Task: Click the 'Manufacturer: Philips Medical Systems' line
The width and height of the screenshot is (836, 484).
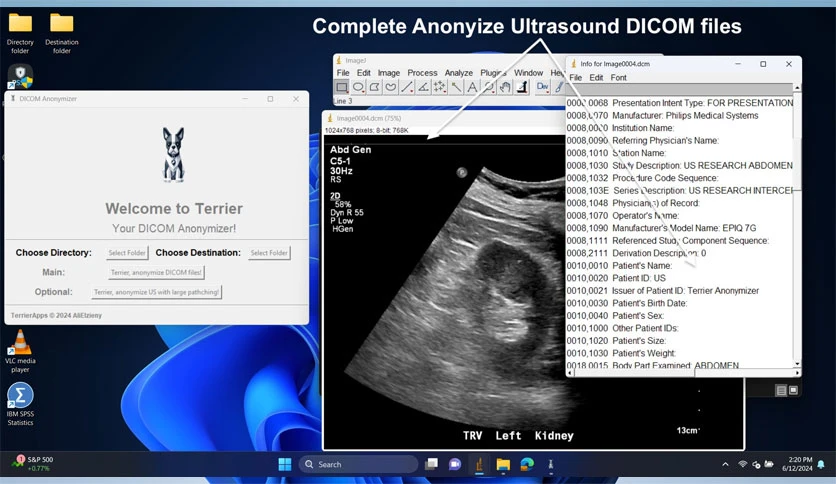Action: point(662,116)
